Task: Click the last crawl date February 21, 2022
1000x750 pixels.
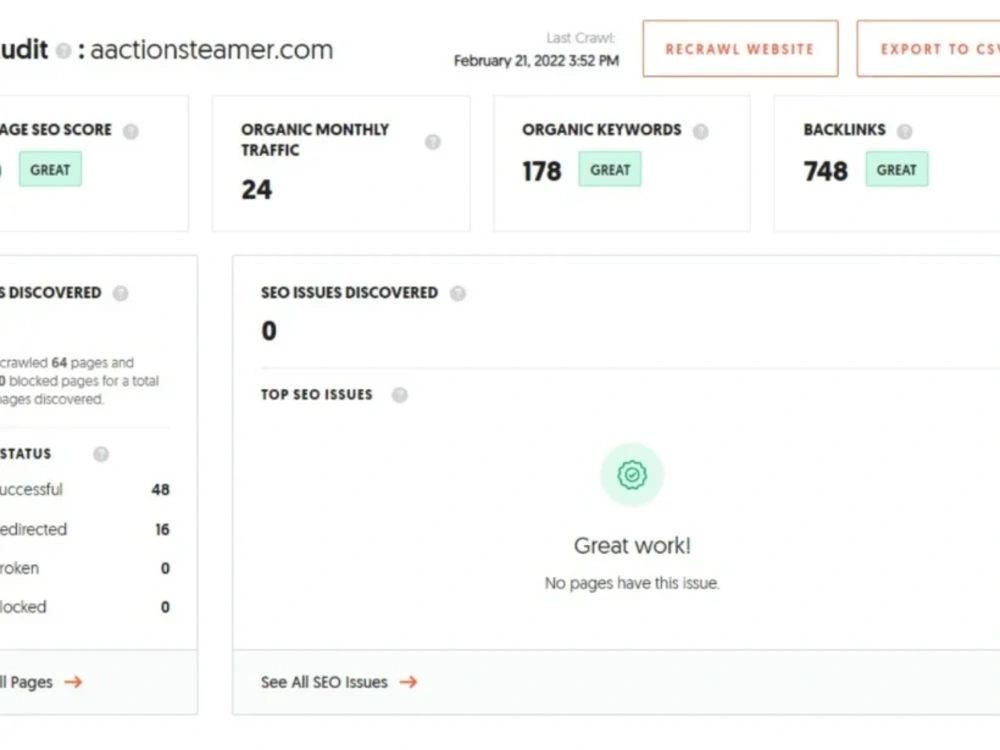Action: [x=536, y=61]
